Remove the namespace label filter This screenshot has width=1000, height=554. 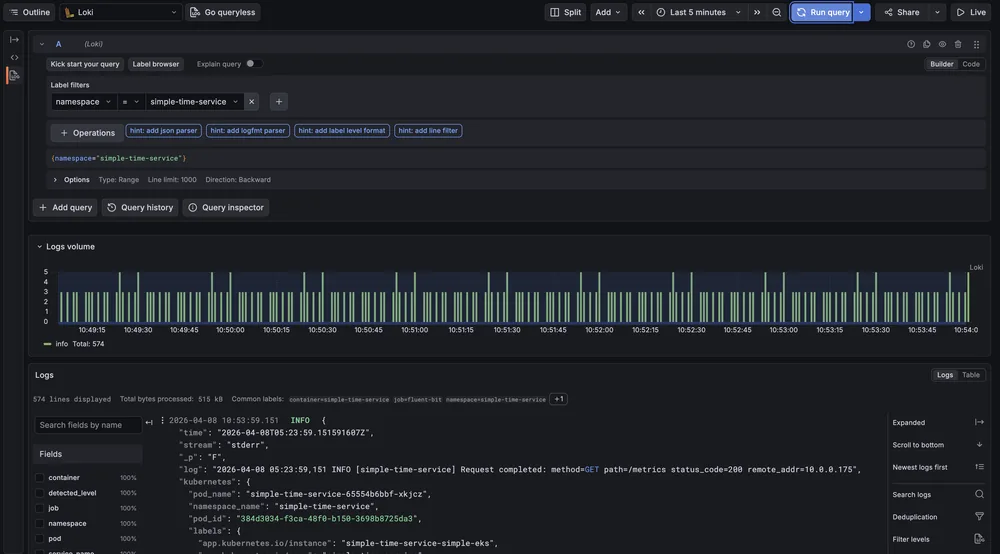pyautogui.click(x=251, y=101)
